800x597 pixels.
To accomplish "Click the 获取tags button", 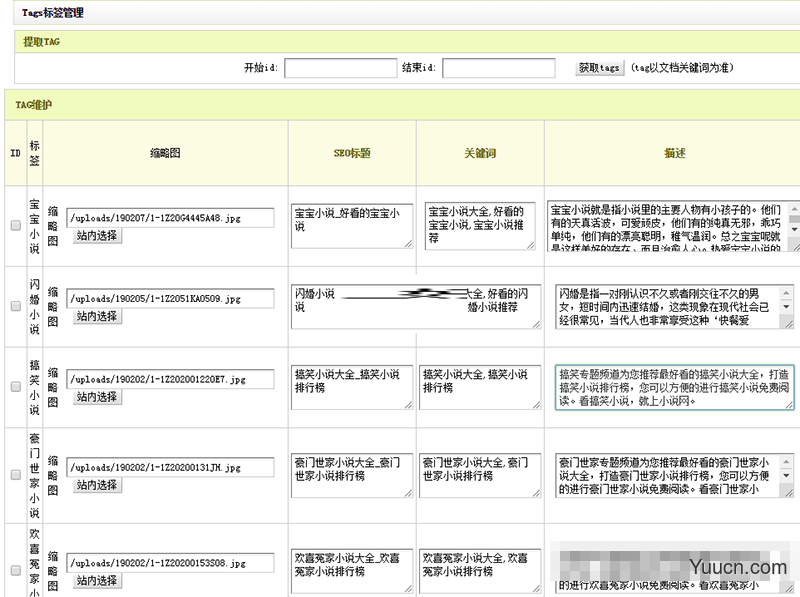I will [600, 68].
